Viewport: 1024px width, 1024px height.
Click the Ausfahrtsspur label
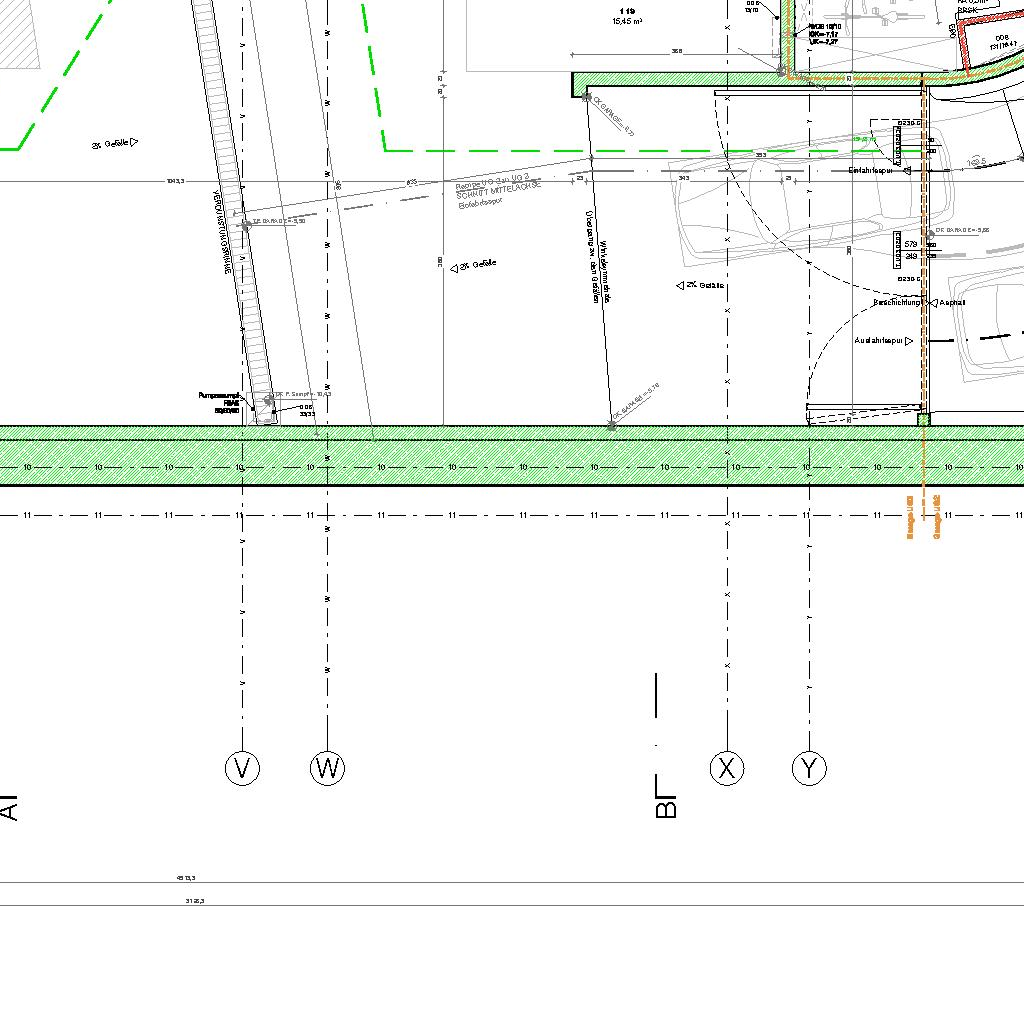point(878,341)
